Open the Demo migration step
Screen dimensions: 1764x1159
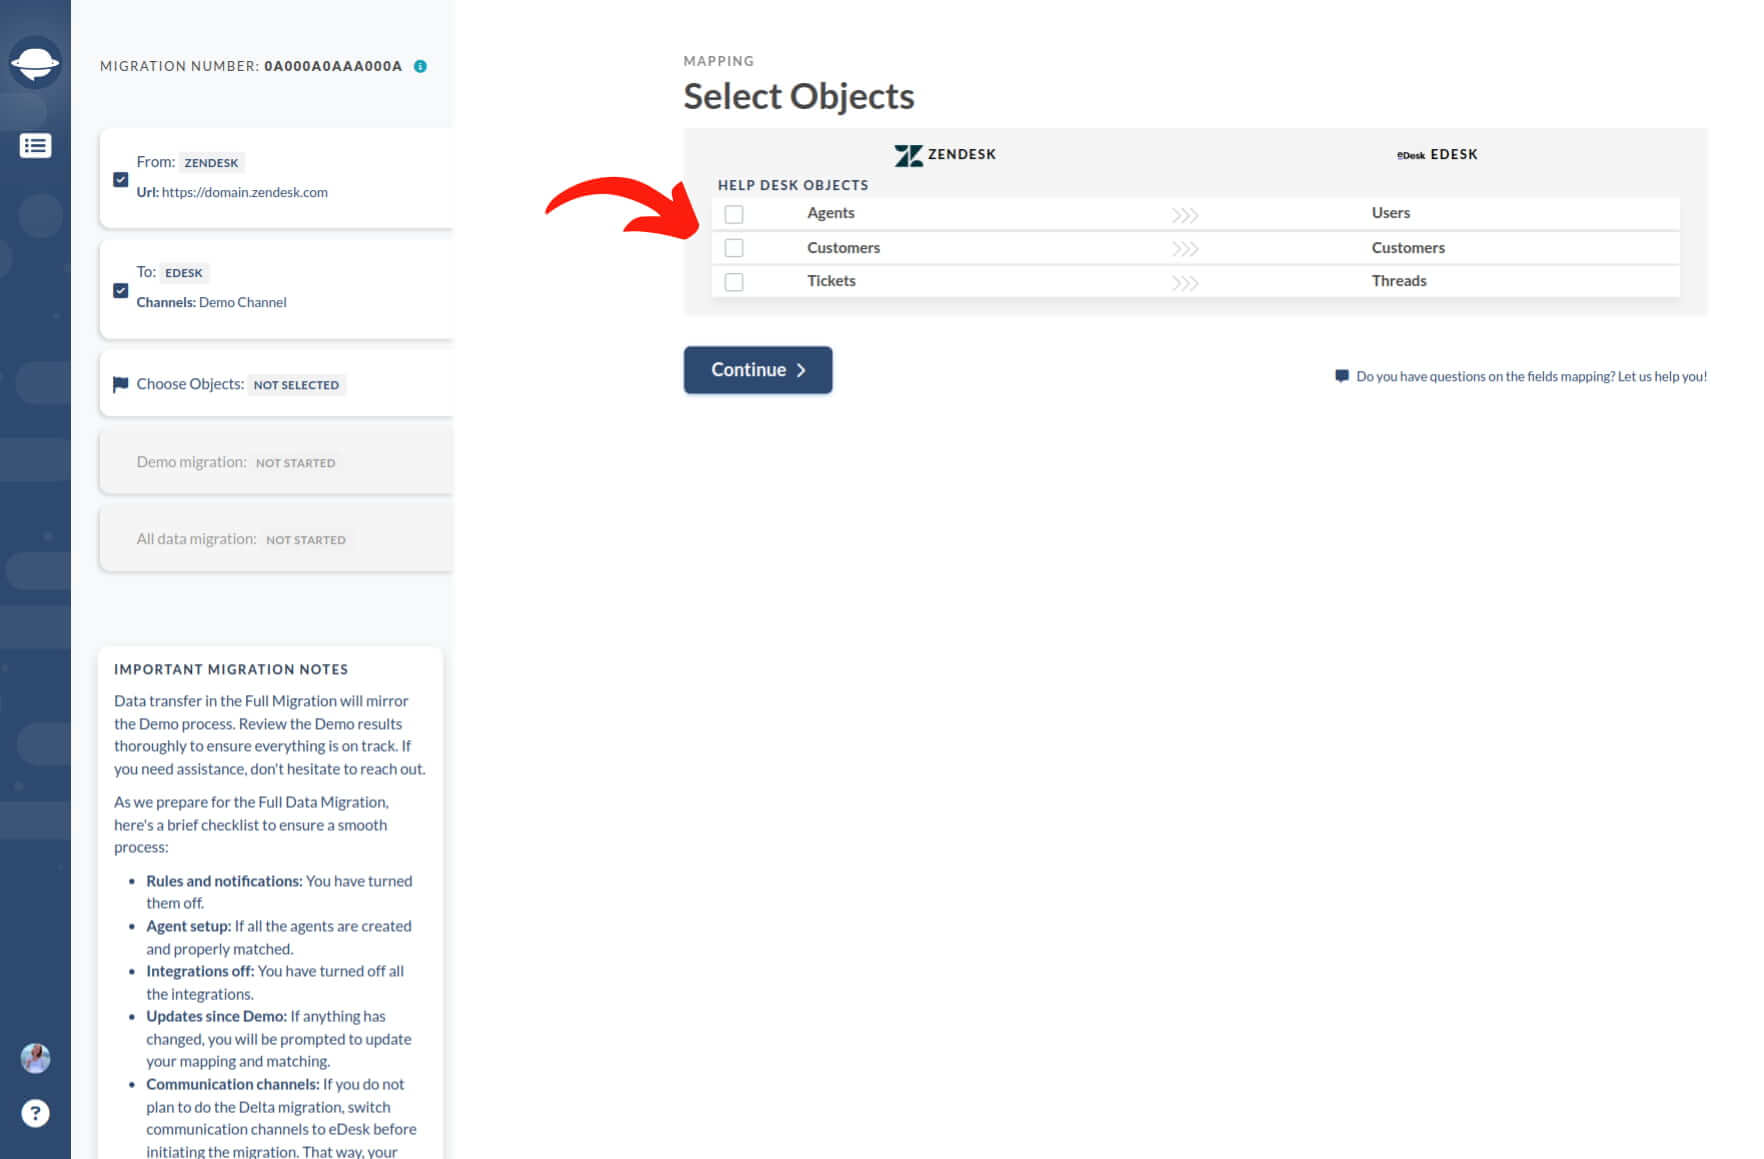pos(276,462)
